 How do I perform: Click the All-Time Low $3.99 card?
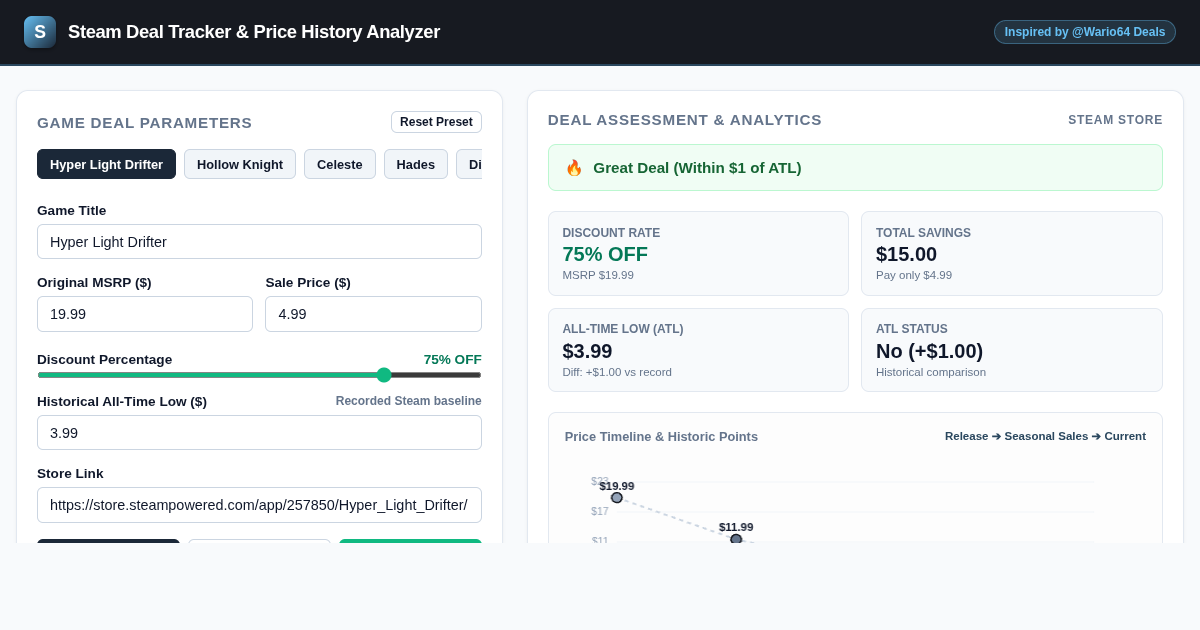(x=698, y=350)
